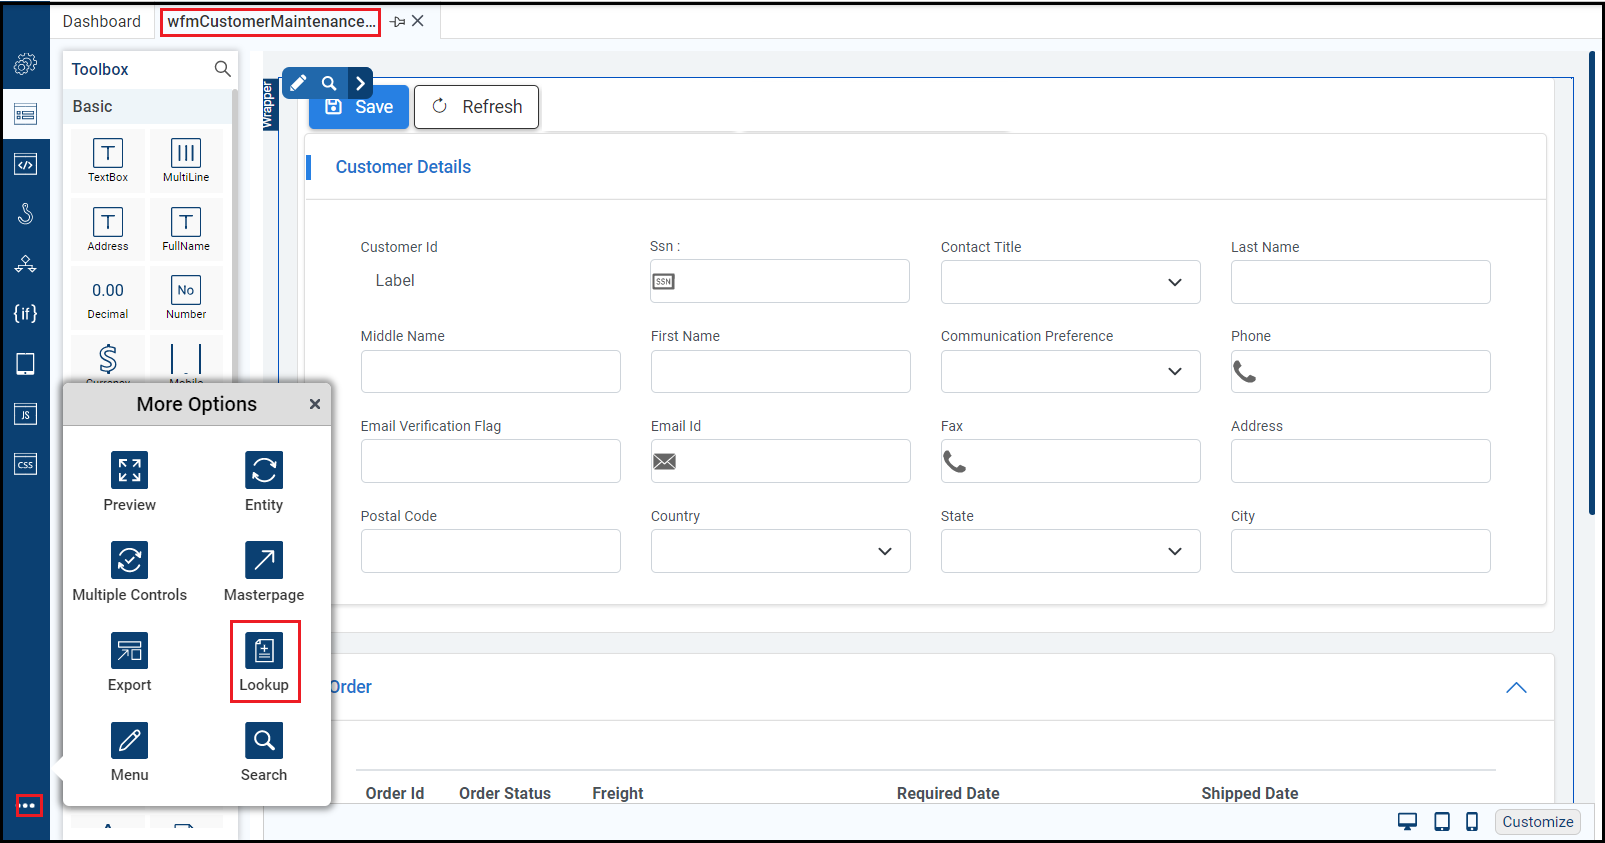
Task: Click the Customize button
Action: pyautogui.click(x=1537, y=822)
